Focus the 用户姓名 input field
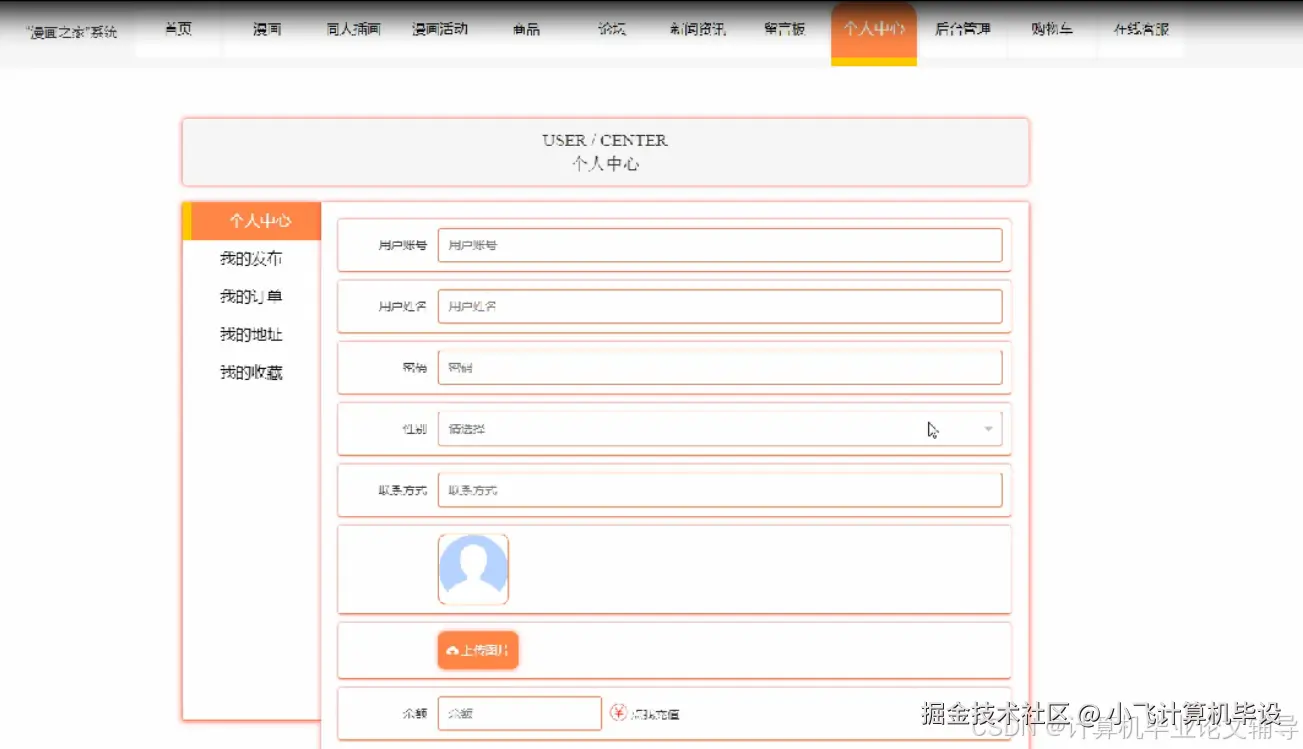 [720, 307]
